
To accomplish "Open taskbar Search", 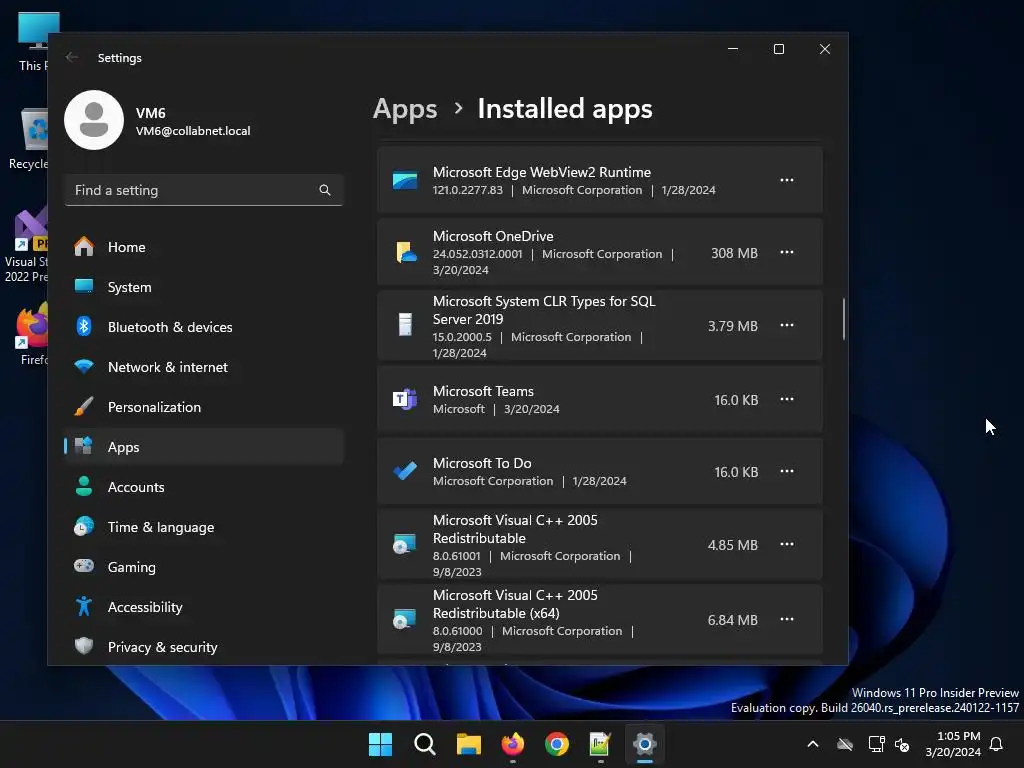I will (x=424, y=744).
